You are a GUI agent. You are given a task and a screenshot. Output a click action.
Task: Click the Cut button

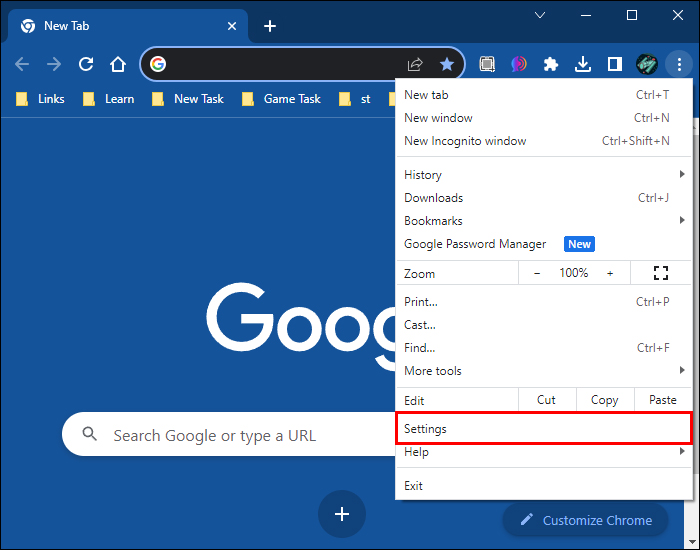click(x=547, y=400)
